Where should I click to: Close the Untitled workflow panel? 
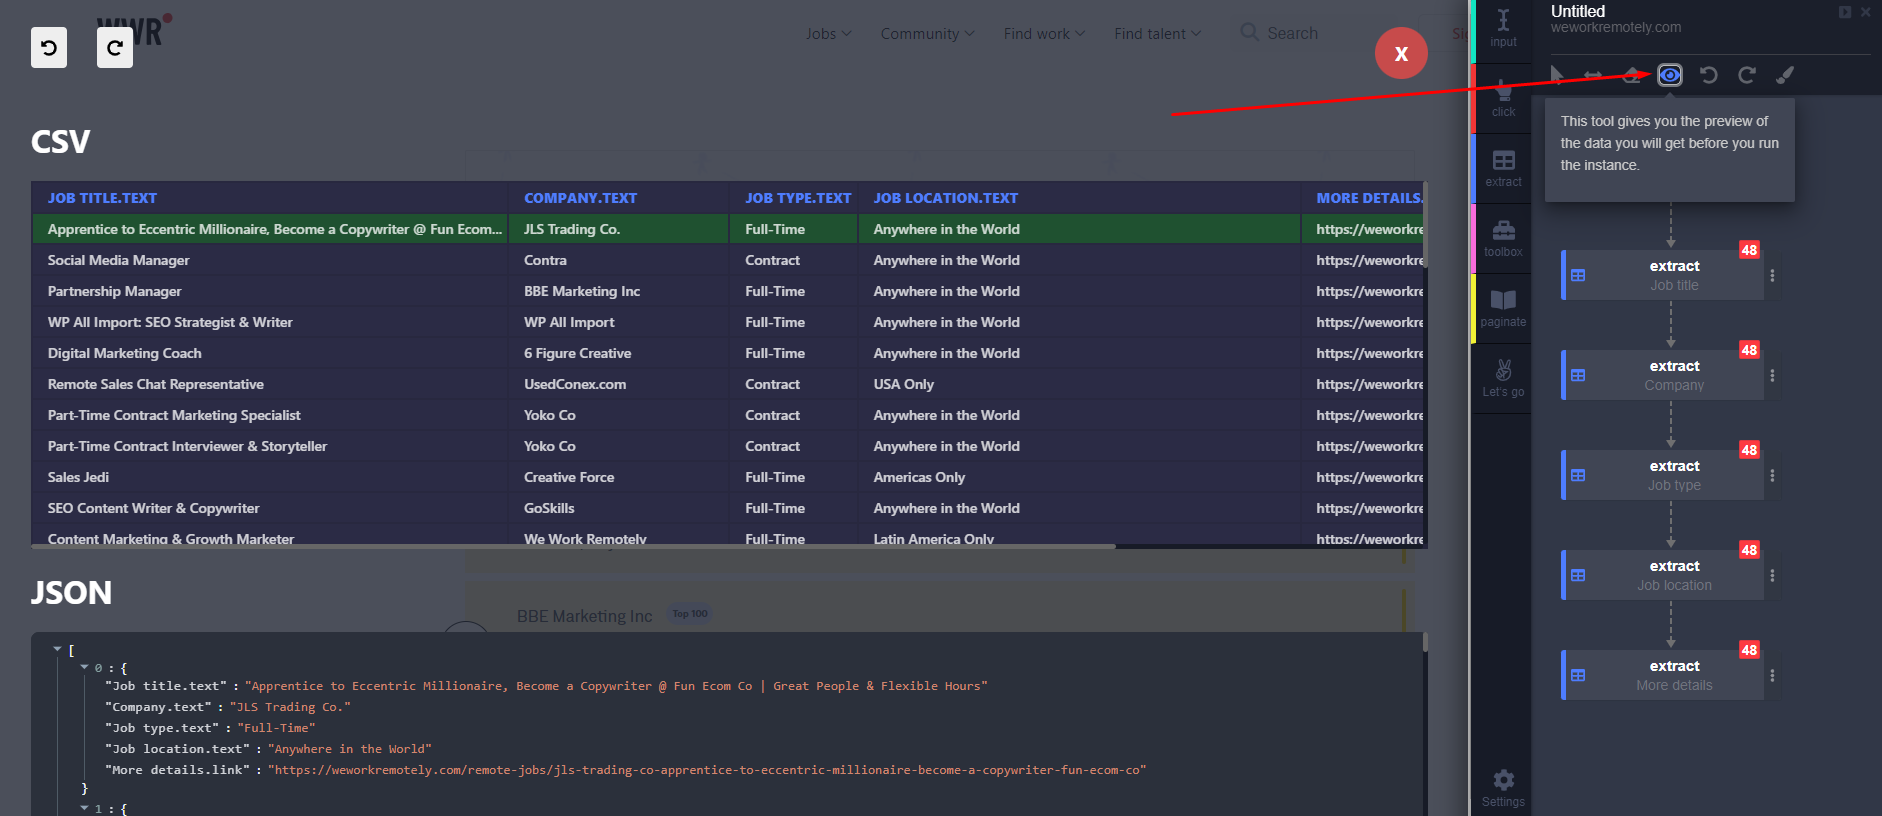coord(1865,12)
